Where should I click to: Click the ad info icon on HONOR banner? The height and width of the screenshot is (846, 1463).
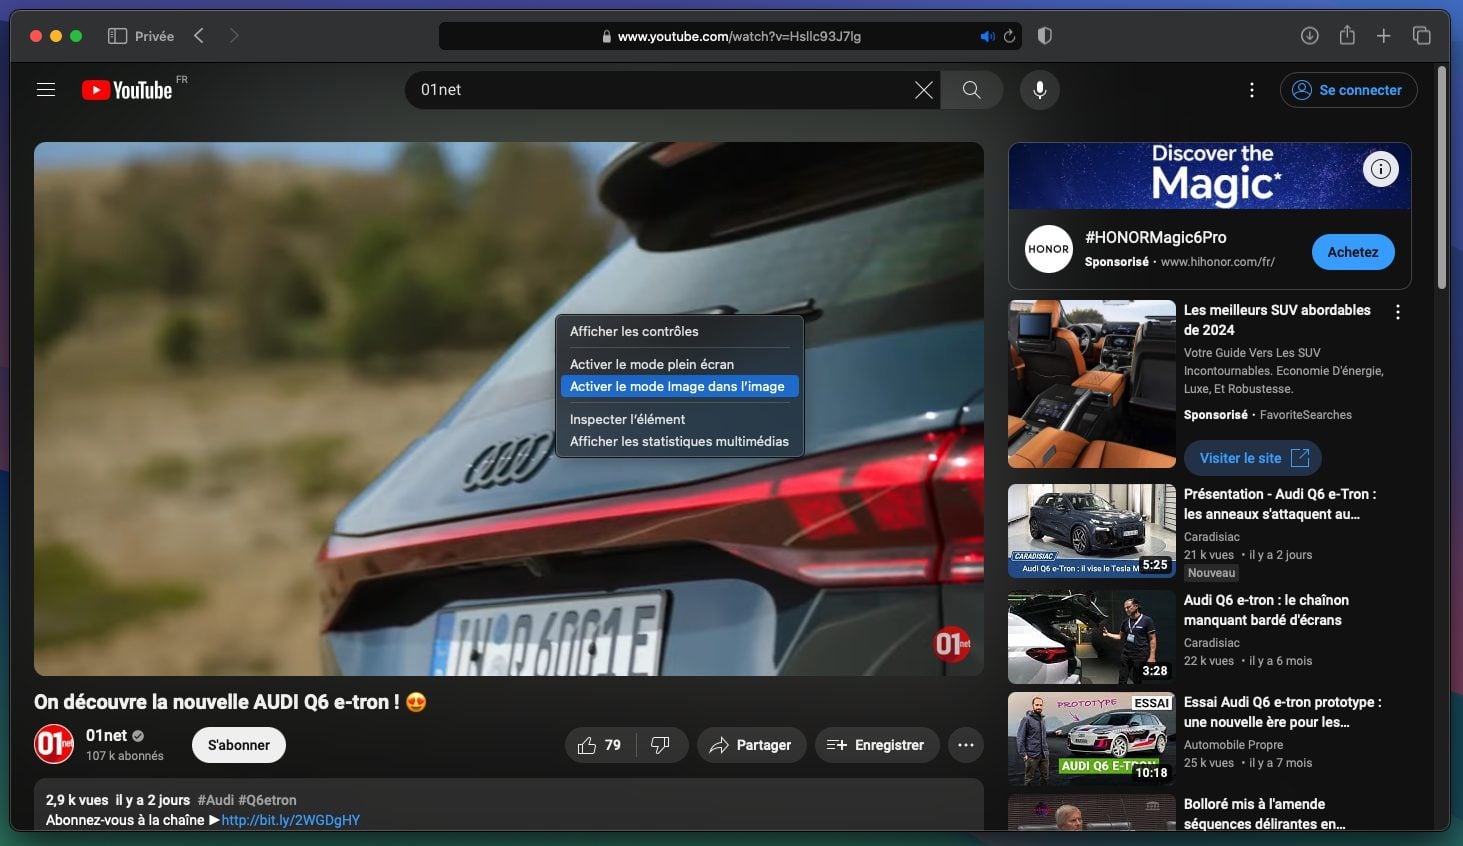[x=1380, y=169]
